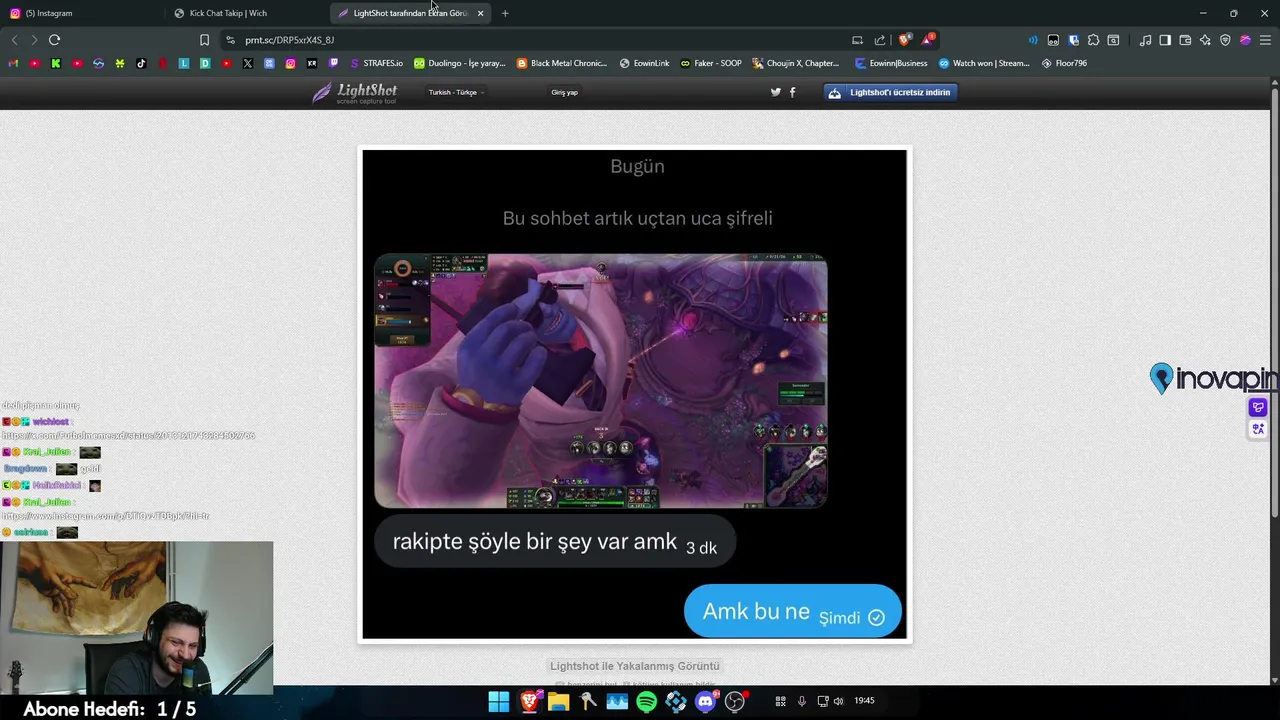Image resolution: width=1280 pixels, height=720 pixels.
Task: Click the bookmark icon beside address bar
Action: coord(204,40)
